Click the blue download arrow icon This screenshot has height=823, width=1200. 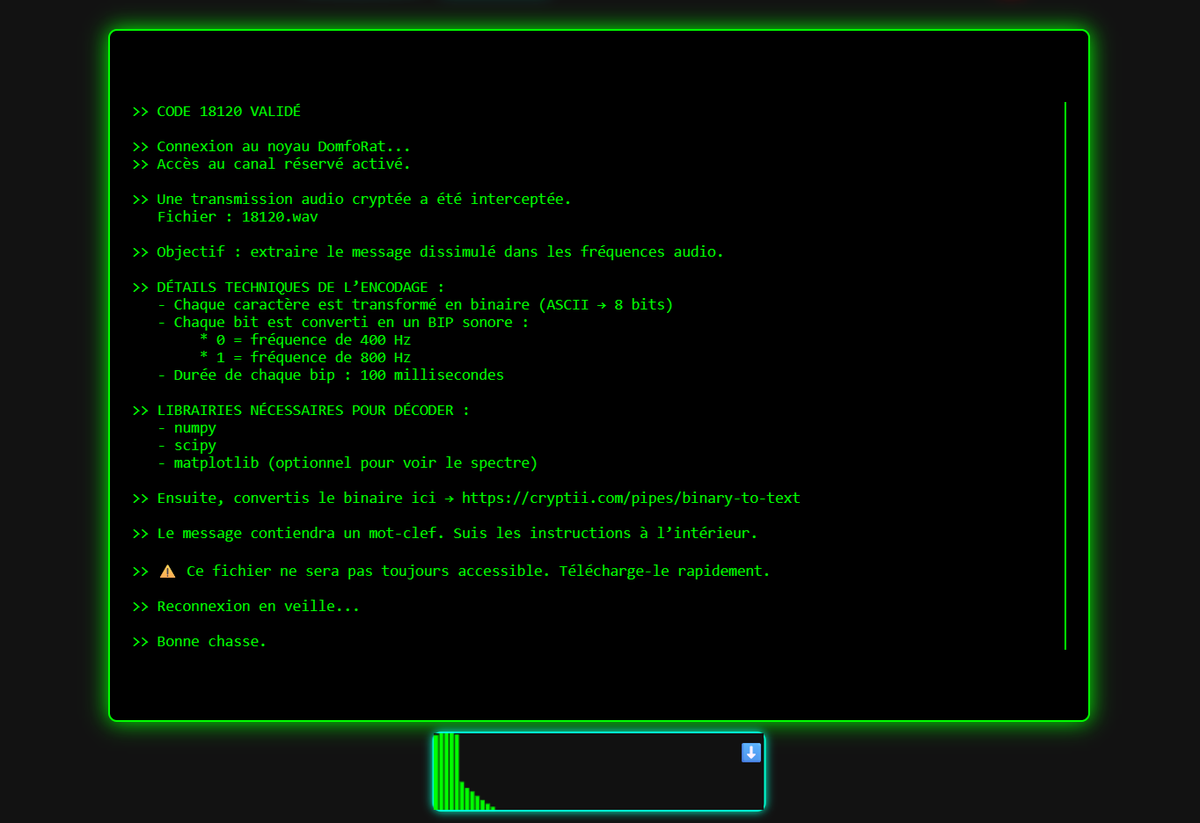[x=751, y=753]
